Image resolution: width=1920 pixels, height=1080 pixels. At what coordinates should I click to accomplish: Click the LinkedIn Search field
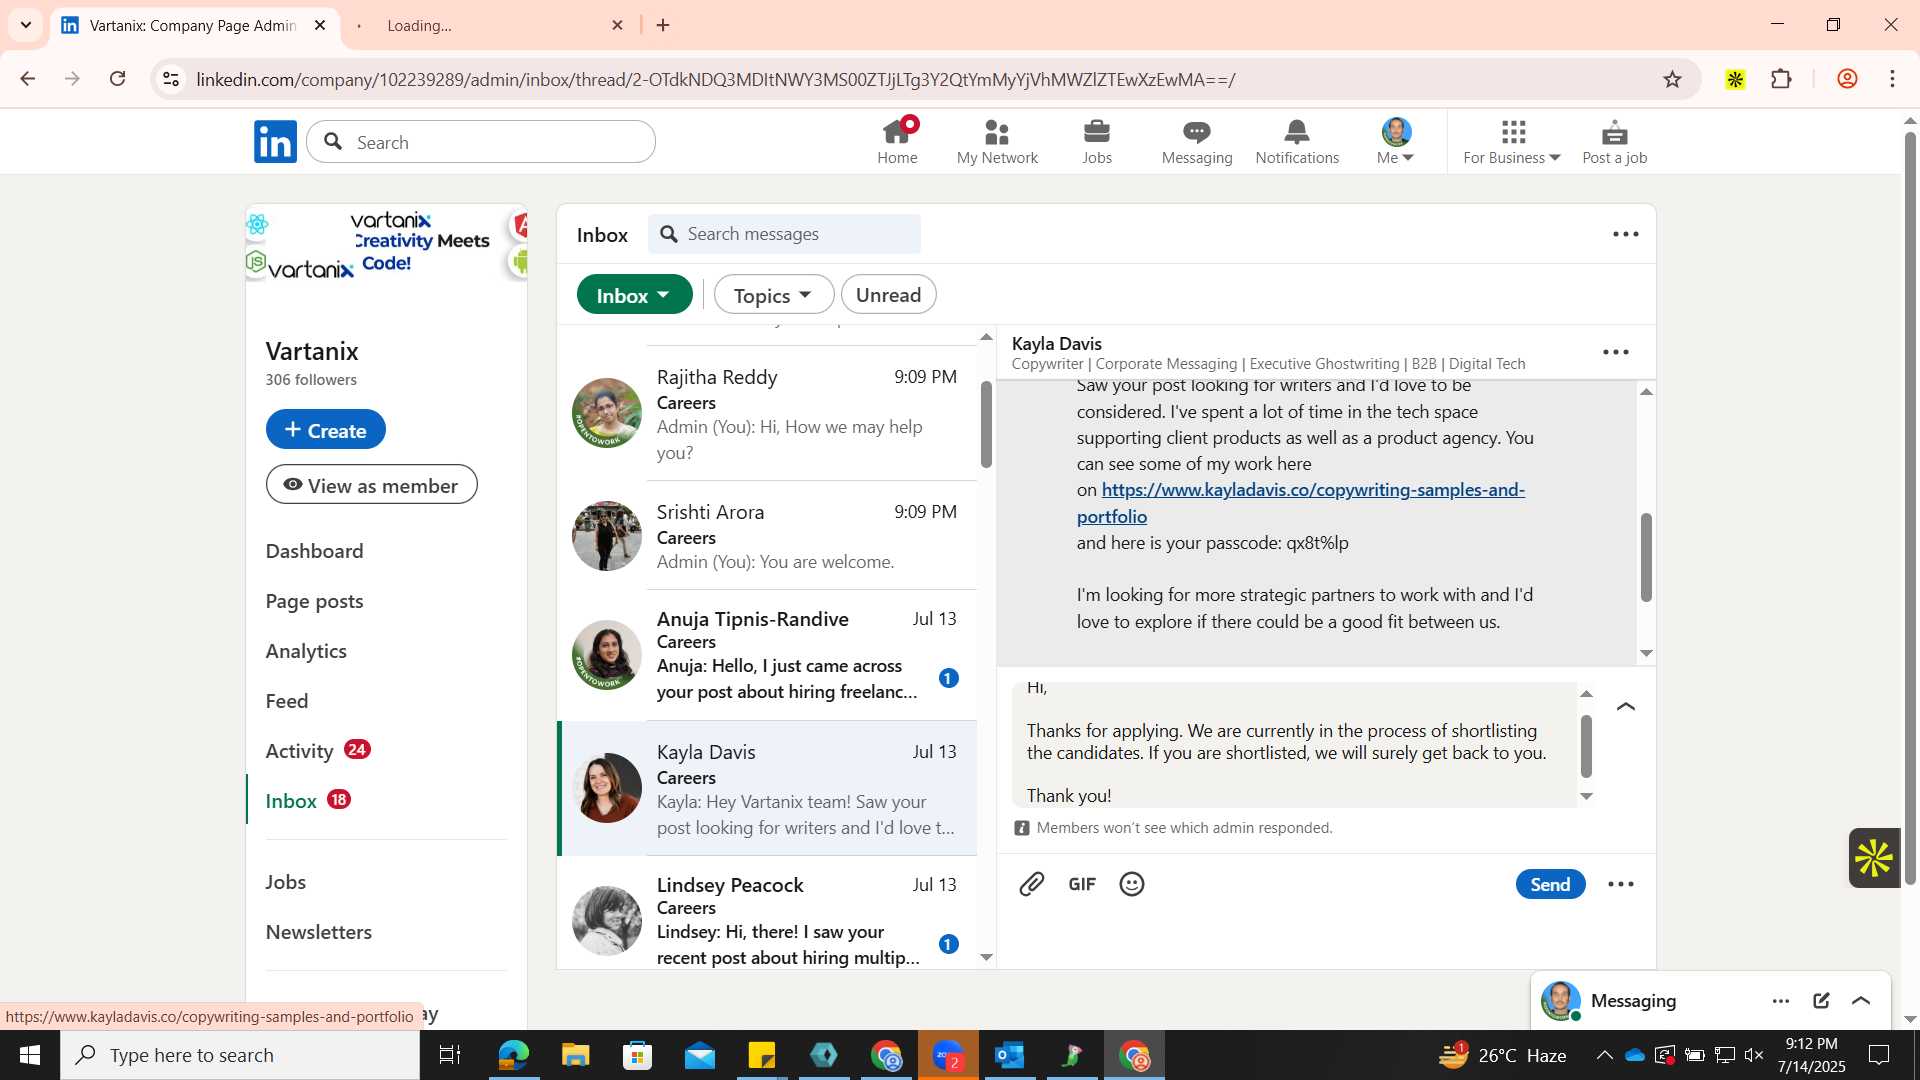(481, 142)
